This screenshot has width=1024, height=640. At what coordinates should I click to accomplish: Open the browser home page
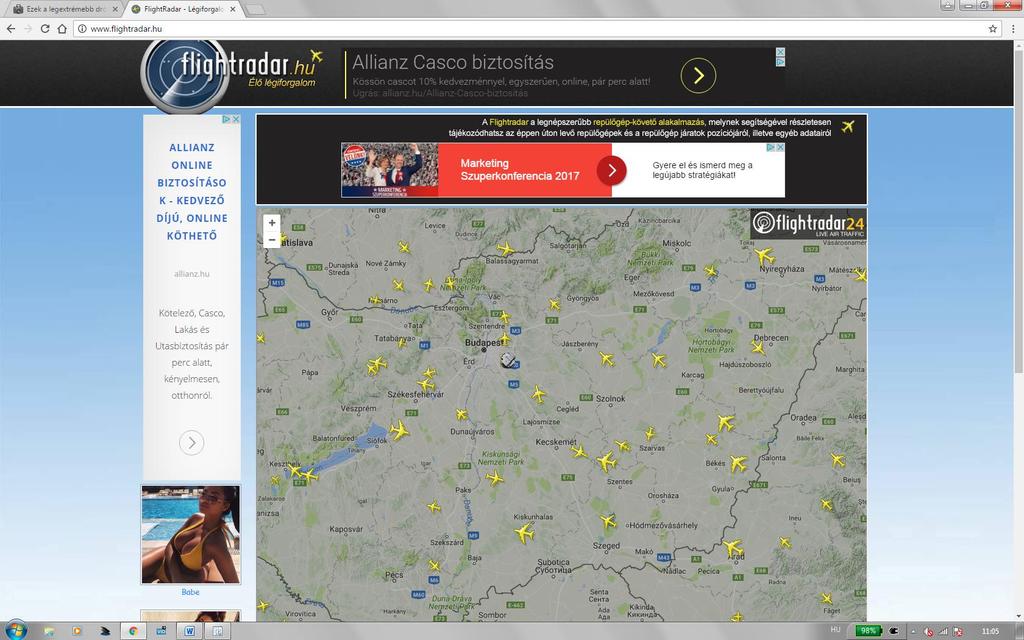pyautogui.click(x=62, y=29)
